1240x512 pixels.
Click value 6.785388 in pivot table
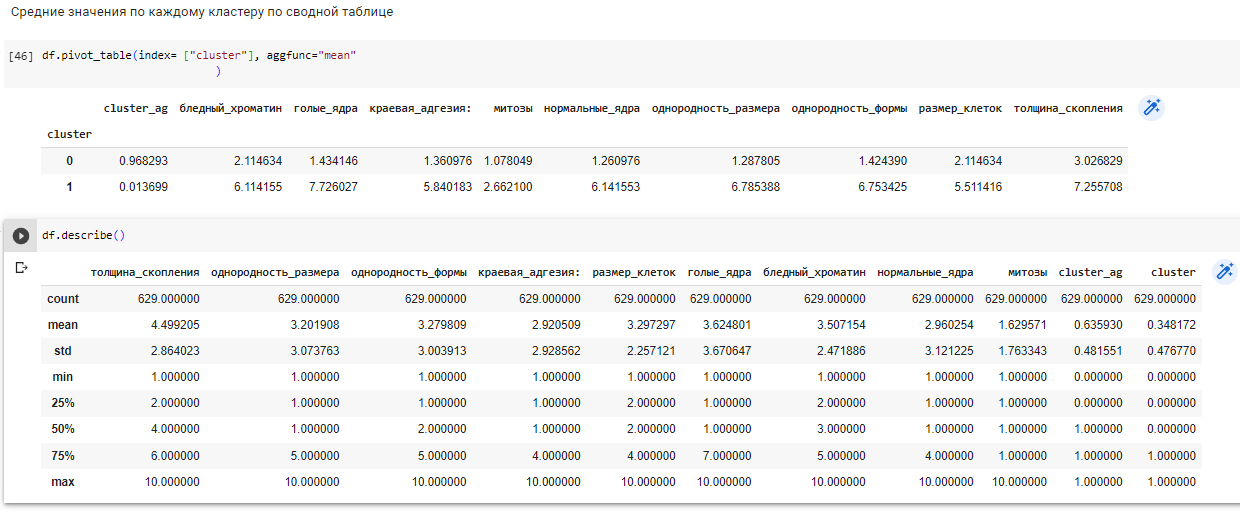point(755,186)
